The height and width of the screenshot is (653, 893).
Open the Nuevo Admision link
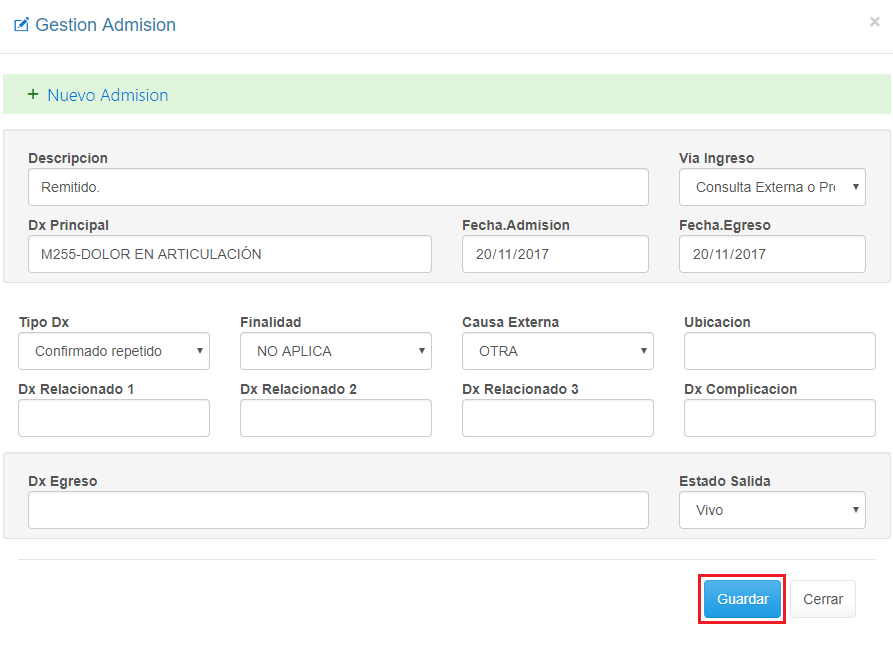(107, 95)
